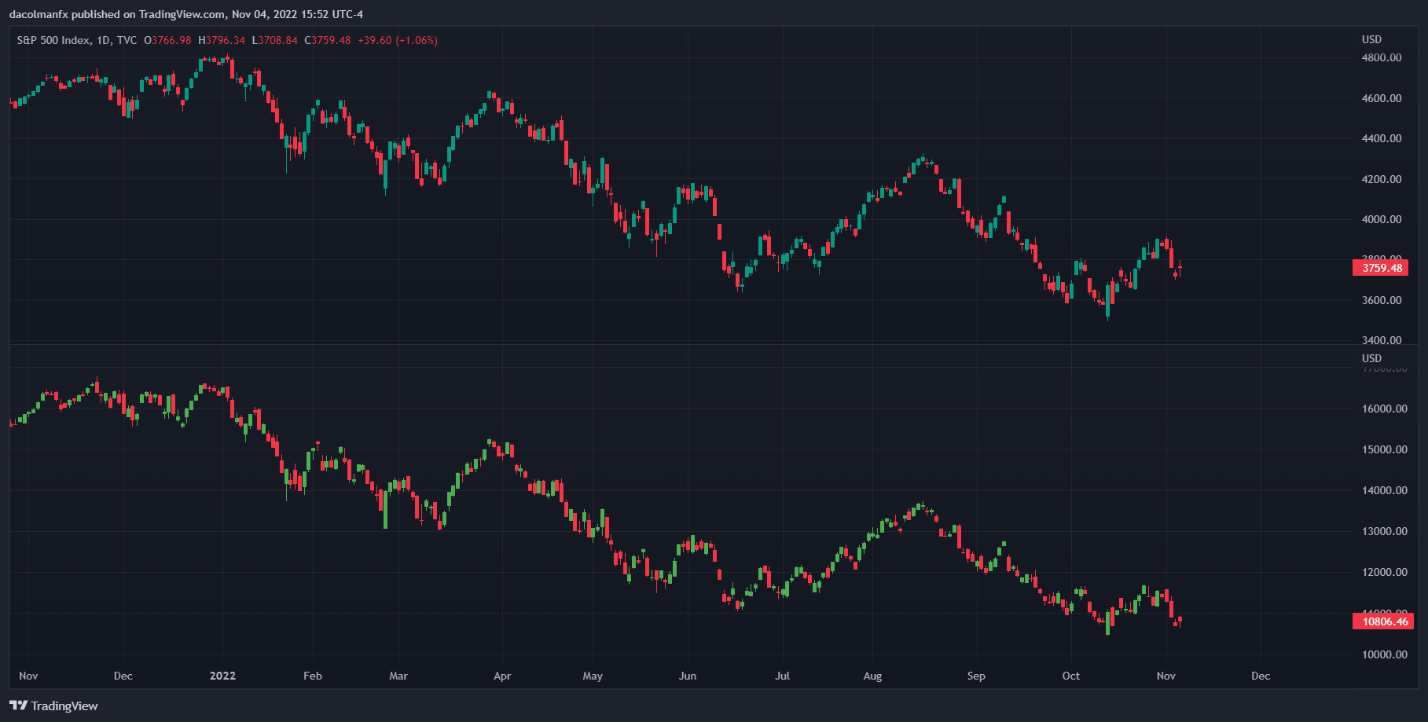Click the 10000.00 price axis label
Viewport: 1428px width, 722px height.
1384,655
